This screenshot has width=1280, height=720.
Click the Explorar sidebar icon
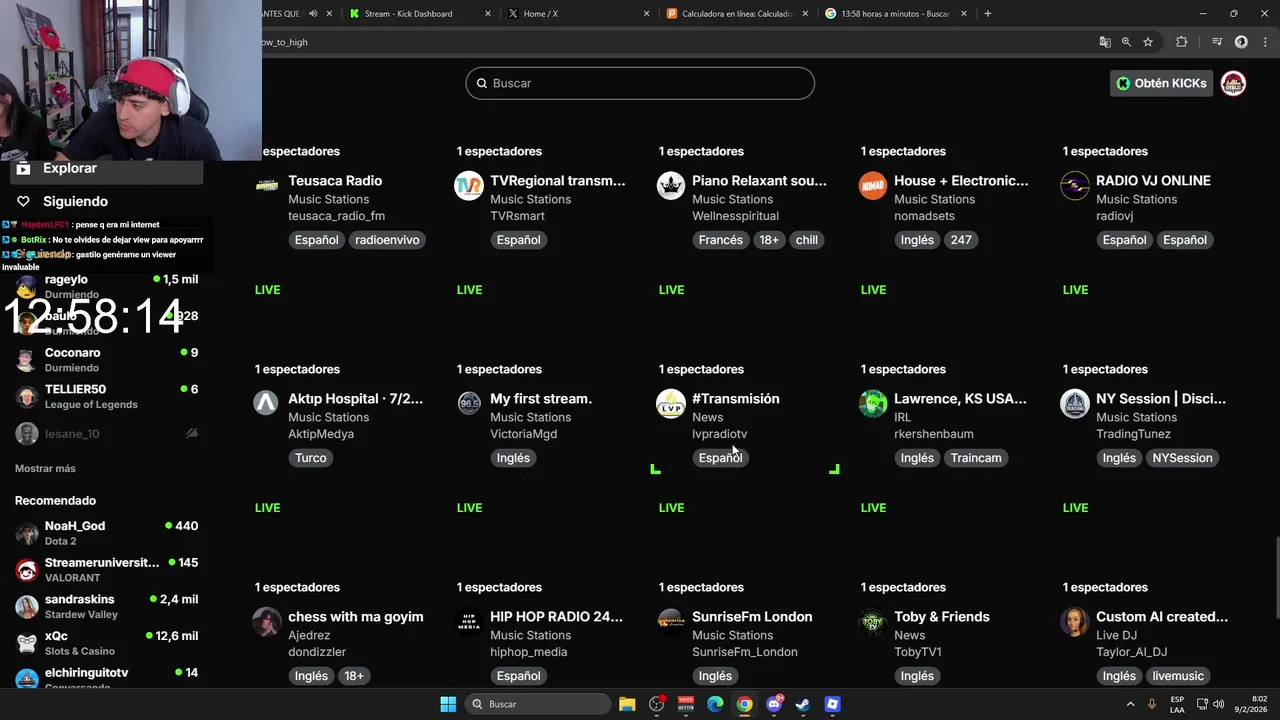pos(23,168)
